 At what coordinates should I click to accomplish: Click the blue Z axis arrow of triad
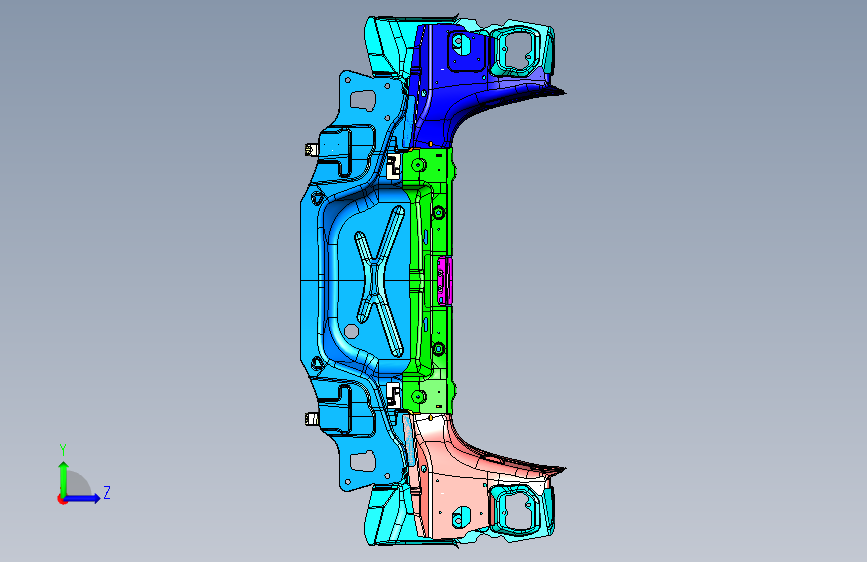coord(83,498)
